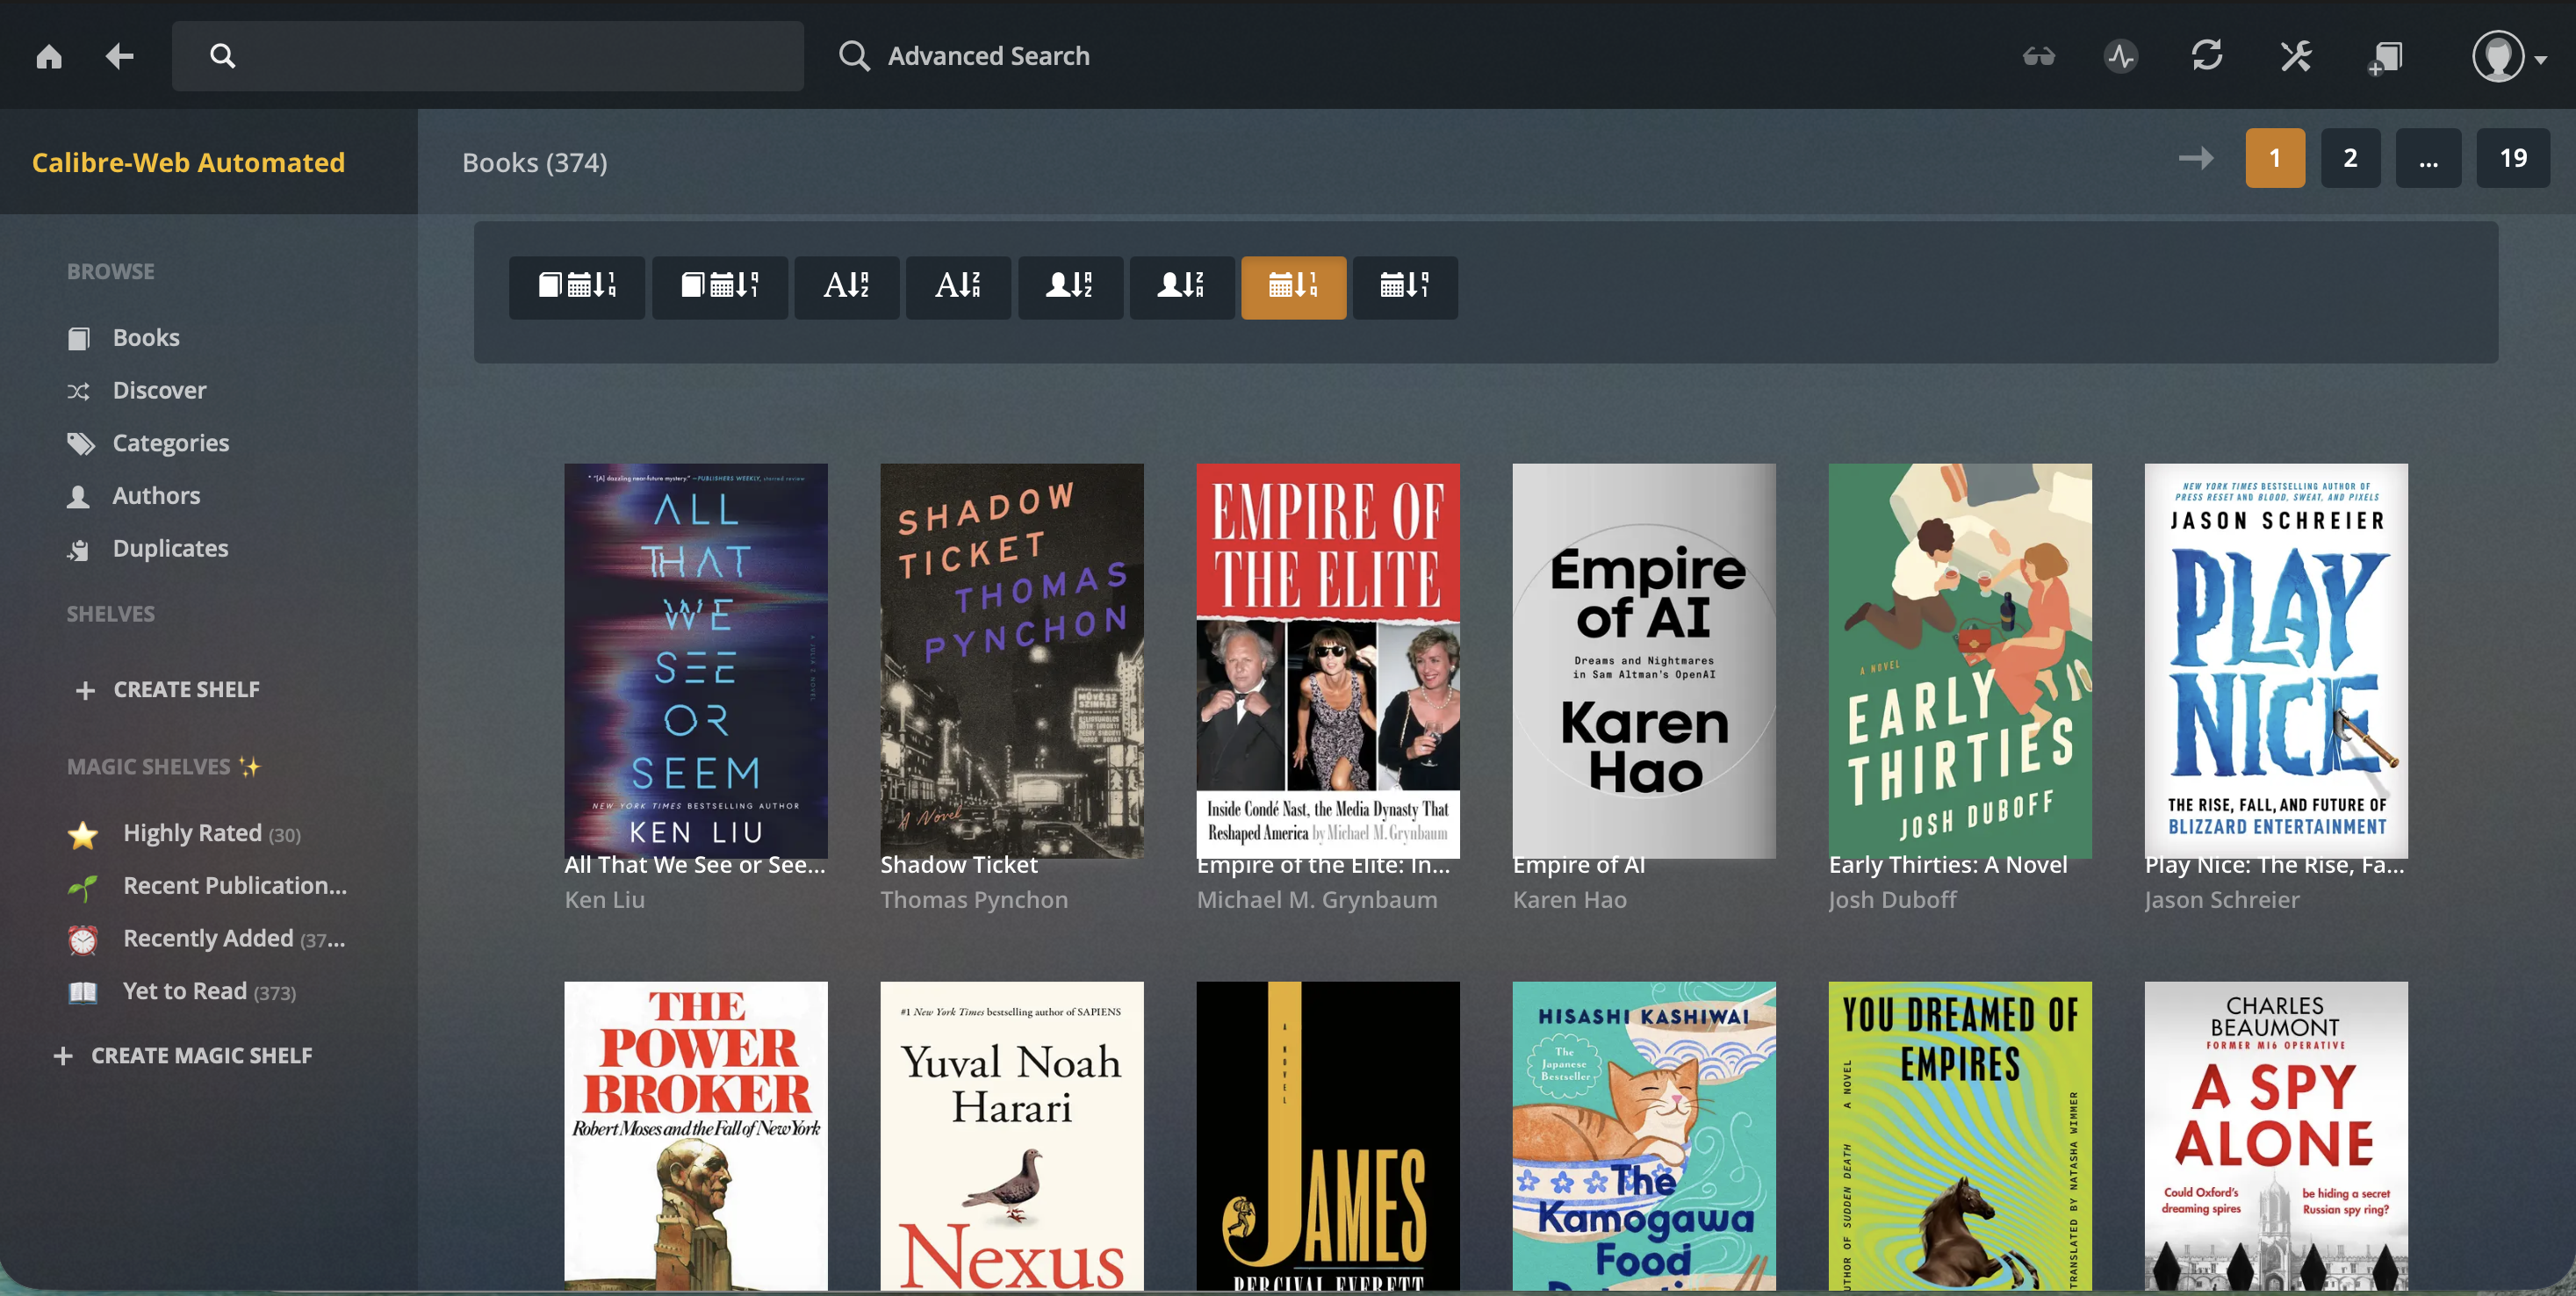Click Create Magic Shelf button
Viewport: 2576px width, 1296px height.
click(183, 1055)
